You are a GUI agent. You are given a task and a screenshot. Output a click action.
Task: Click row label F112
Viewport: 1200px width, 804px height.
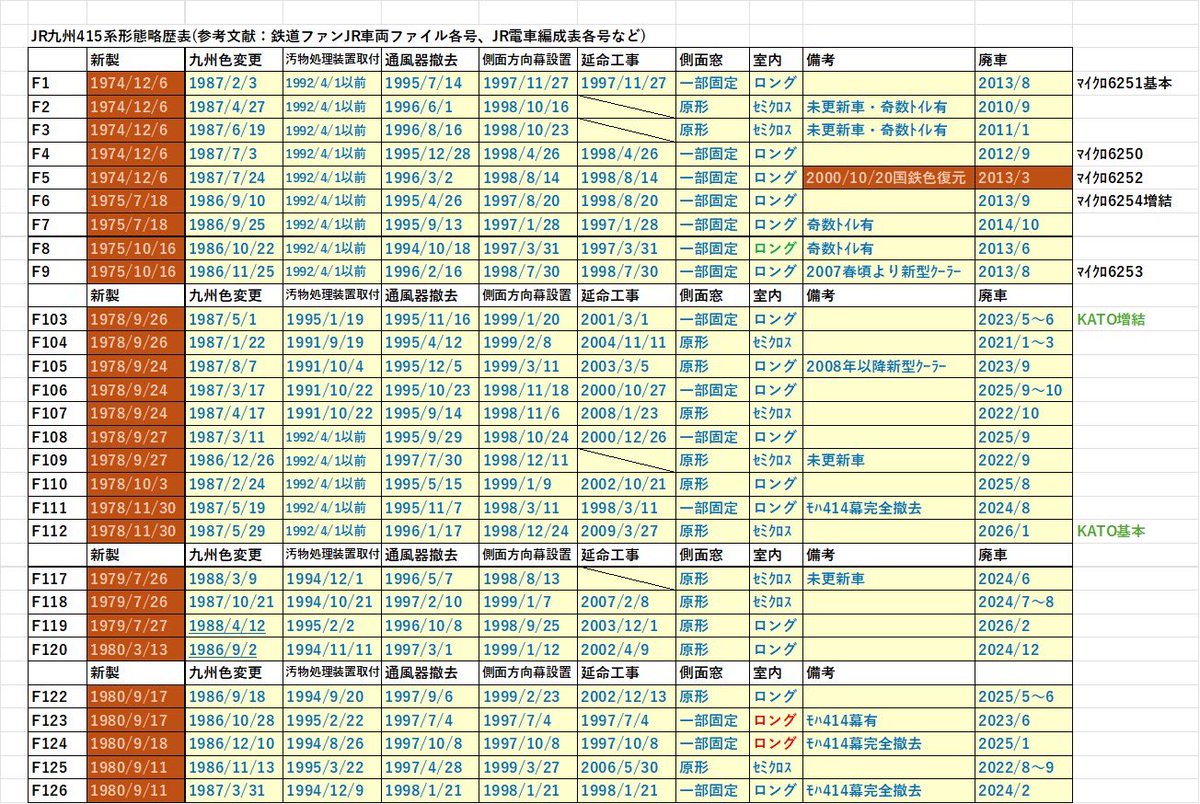57,532
